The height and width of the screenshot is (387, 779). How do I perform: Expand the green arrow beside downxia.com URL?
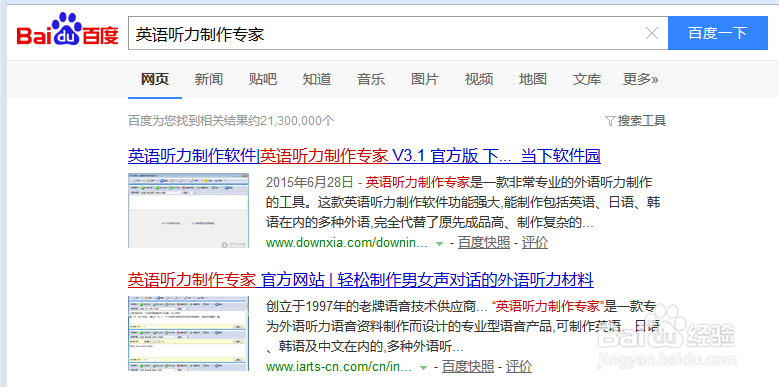[439, 244]
